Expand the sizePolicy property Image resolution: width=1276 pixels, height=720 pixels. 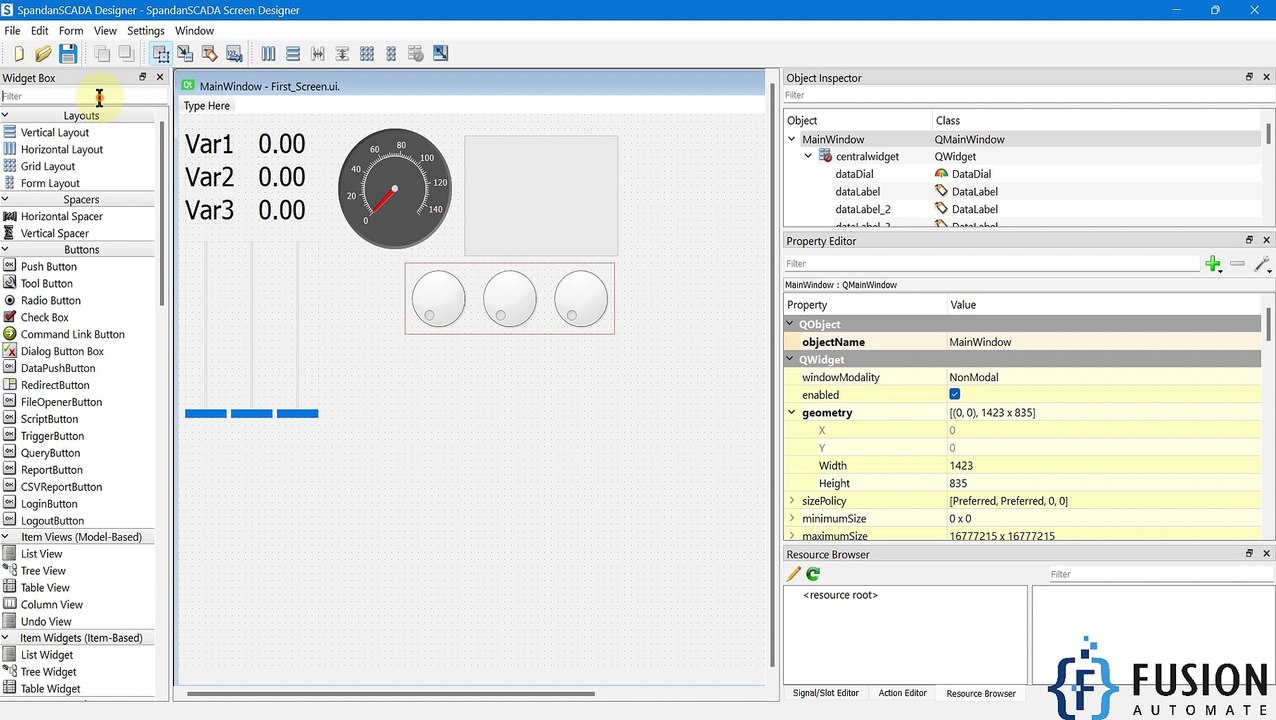tap(792, 500)
